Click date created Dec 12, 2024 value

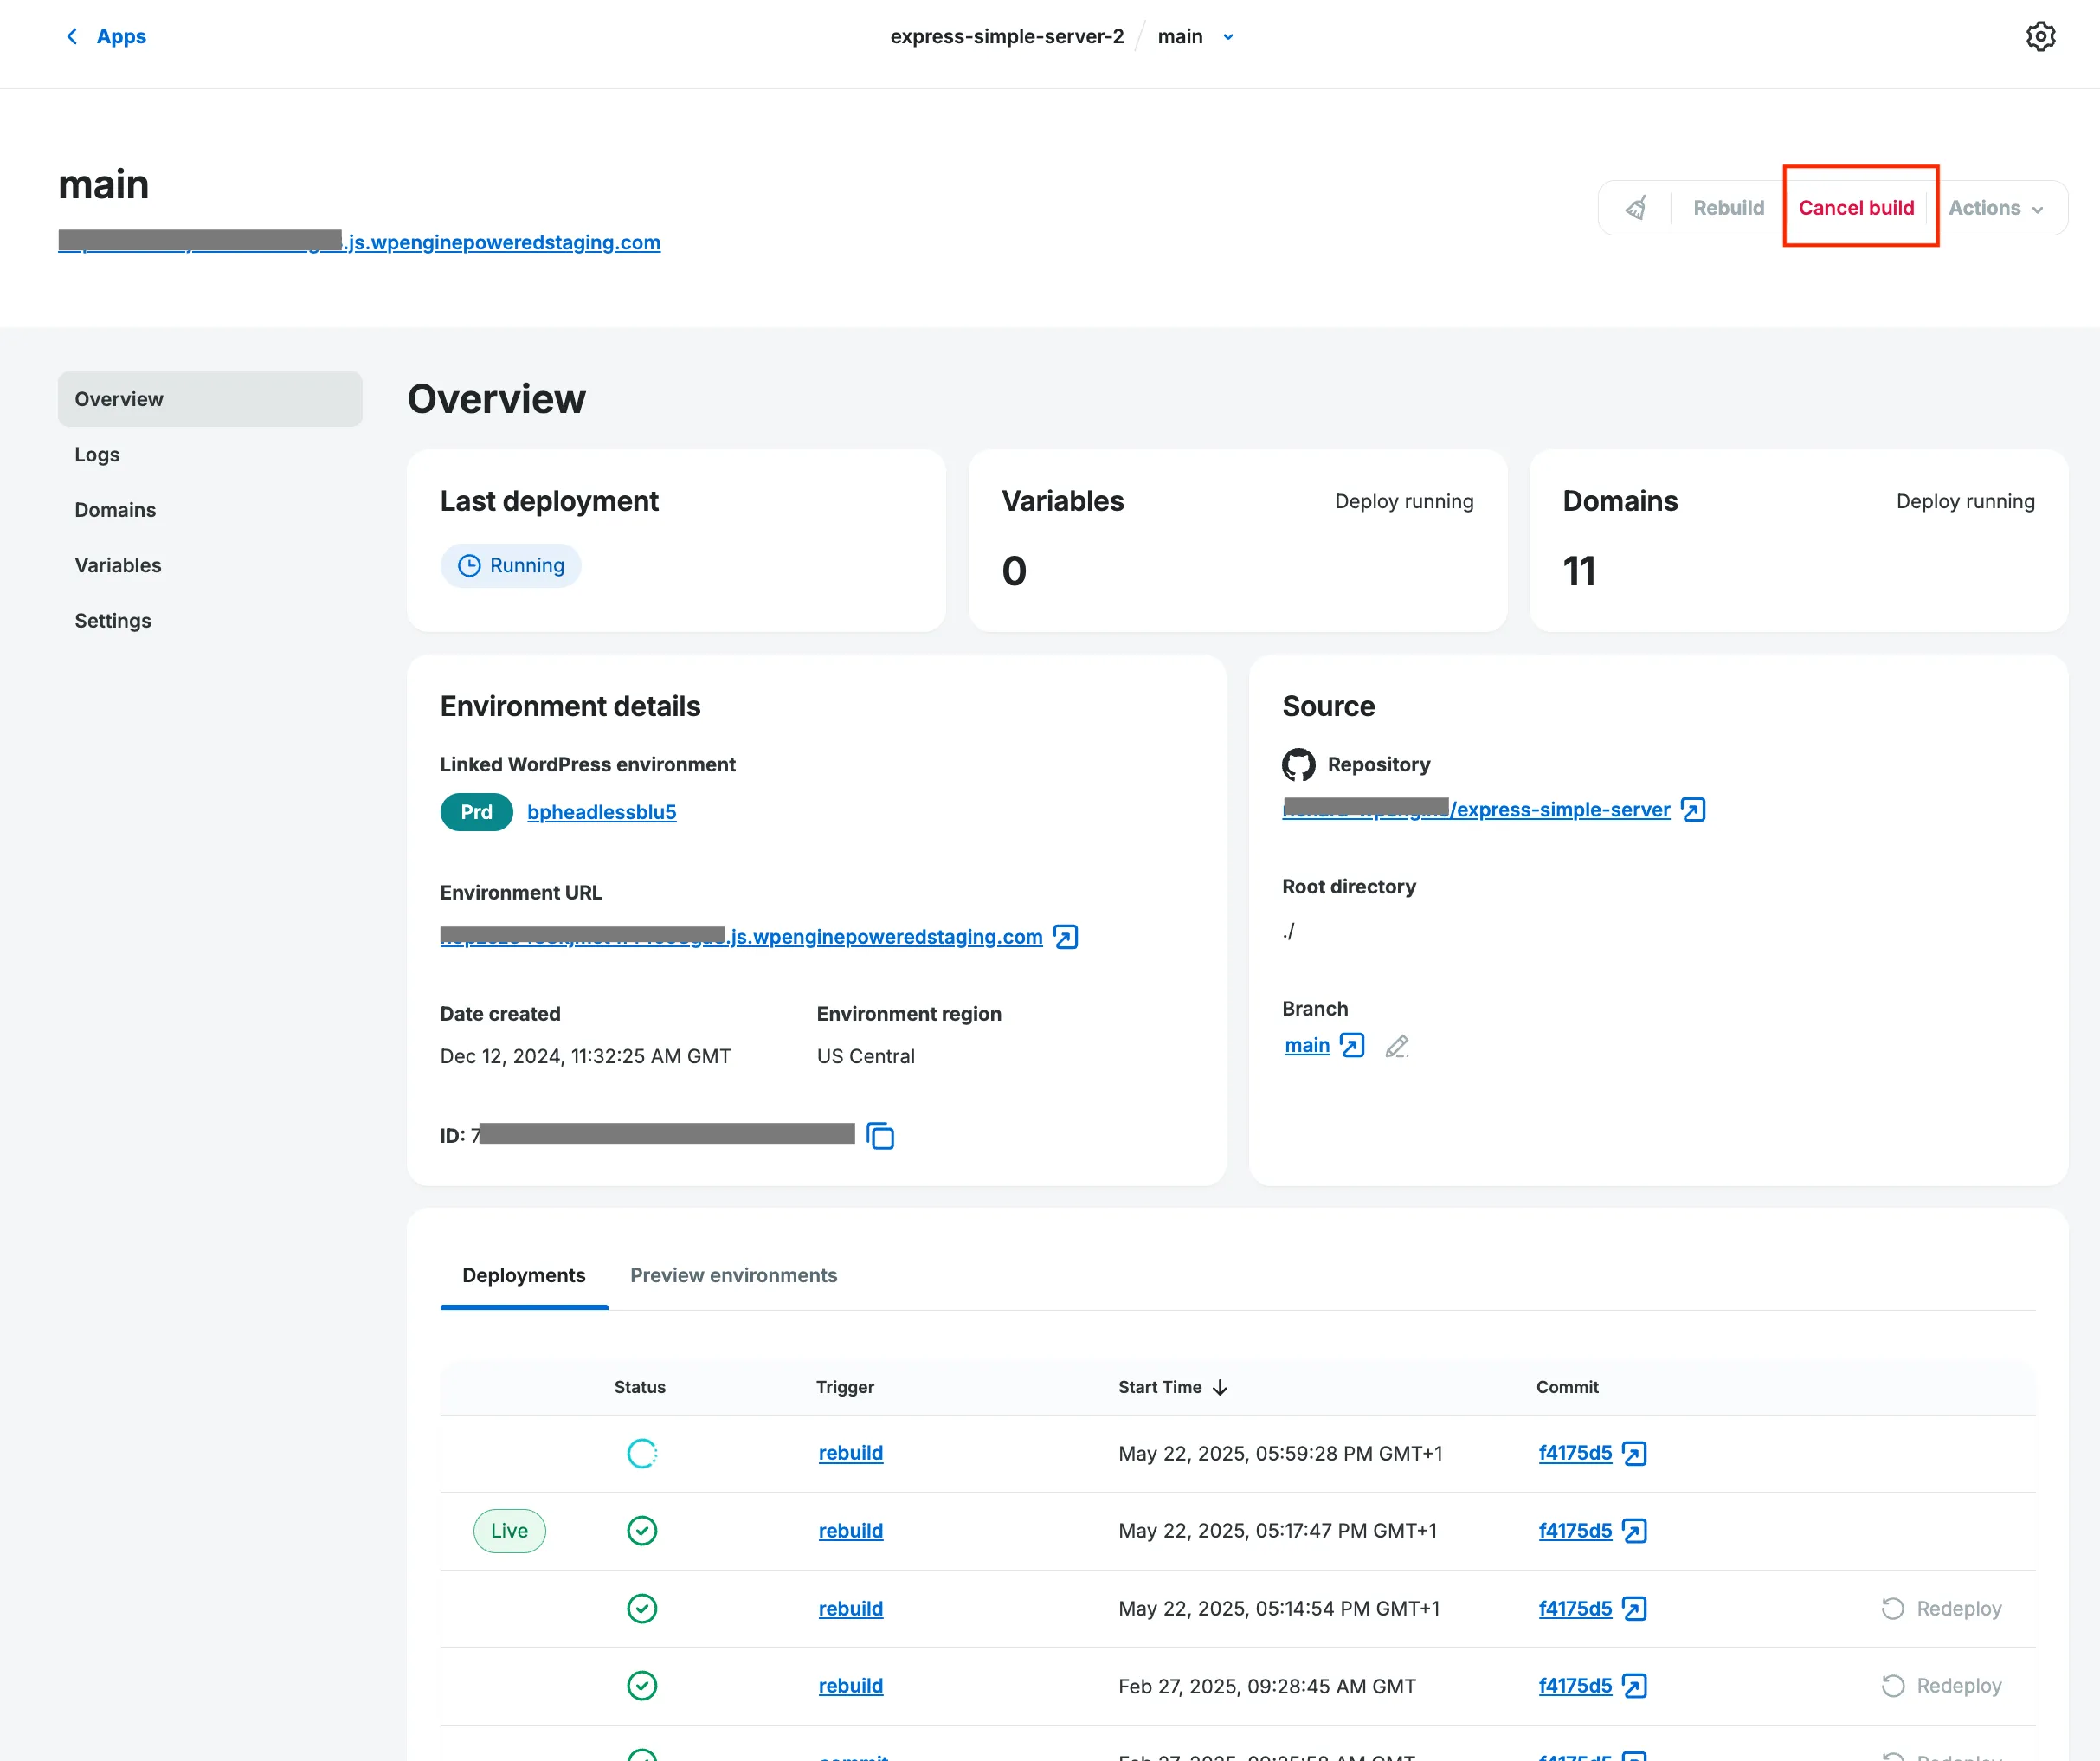[585, 1056]
